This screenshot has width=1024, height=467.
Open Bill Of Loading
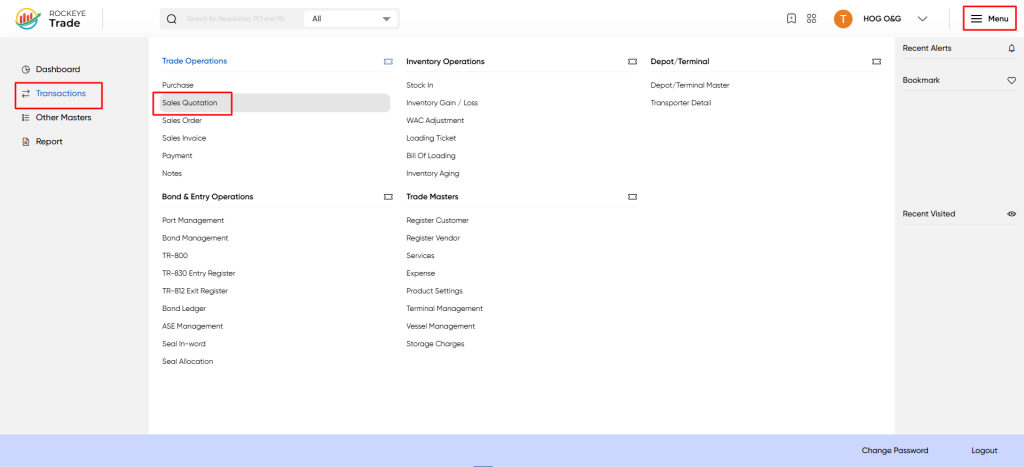pos(431,156)
